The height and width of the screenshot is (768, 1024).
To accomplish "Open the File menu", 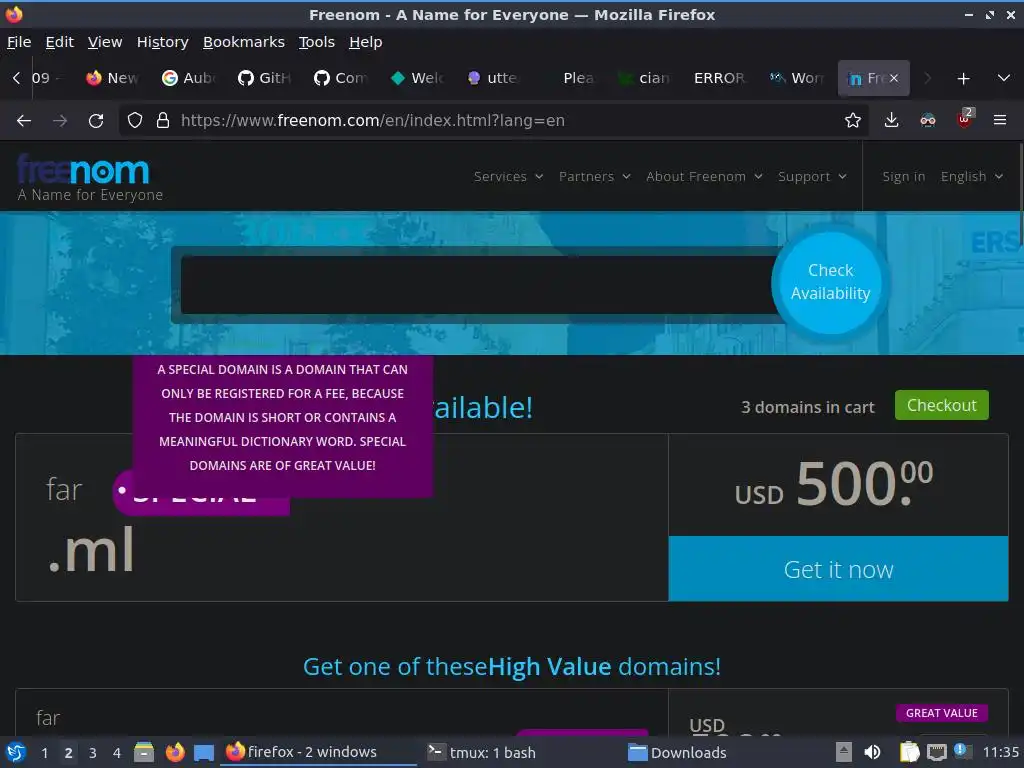I will (19, 42).
